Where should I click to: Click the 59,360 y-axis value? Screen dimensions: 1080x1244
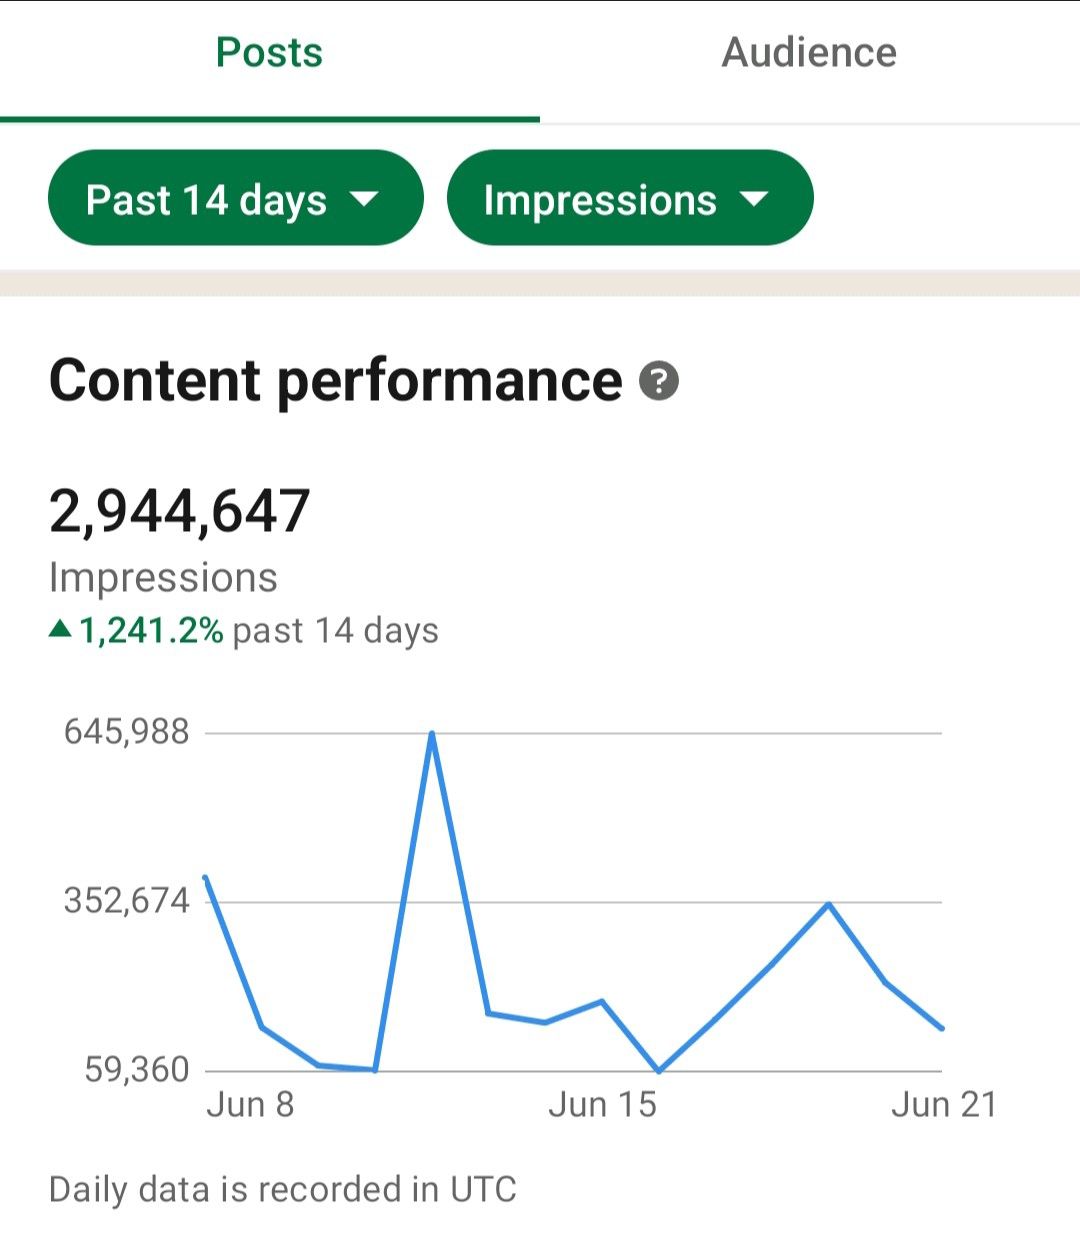(137, 1070)
